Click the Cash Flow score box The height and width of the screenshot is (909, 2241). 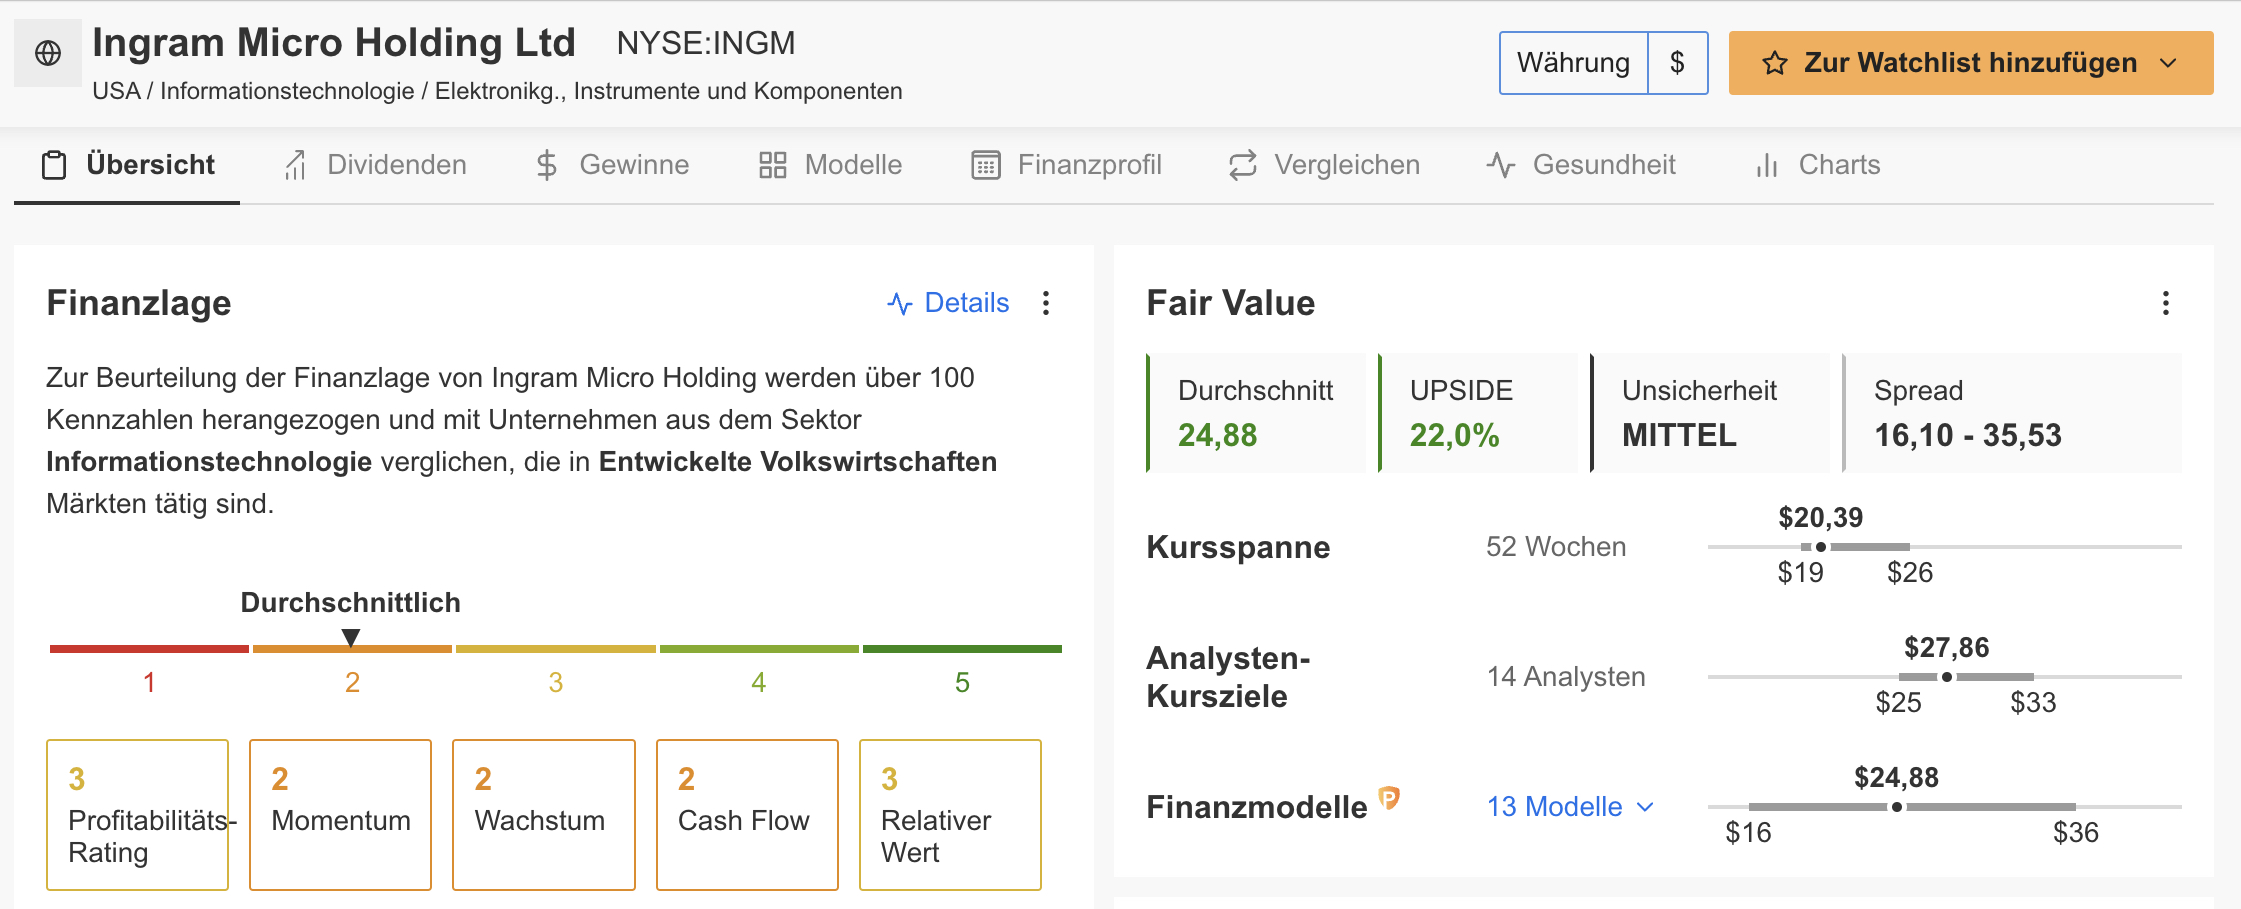pos(747,815)
